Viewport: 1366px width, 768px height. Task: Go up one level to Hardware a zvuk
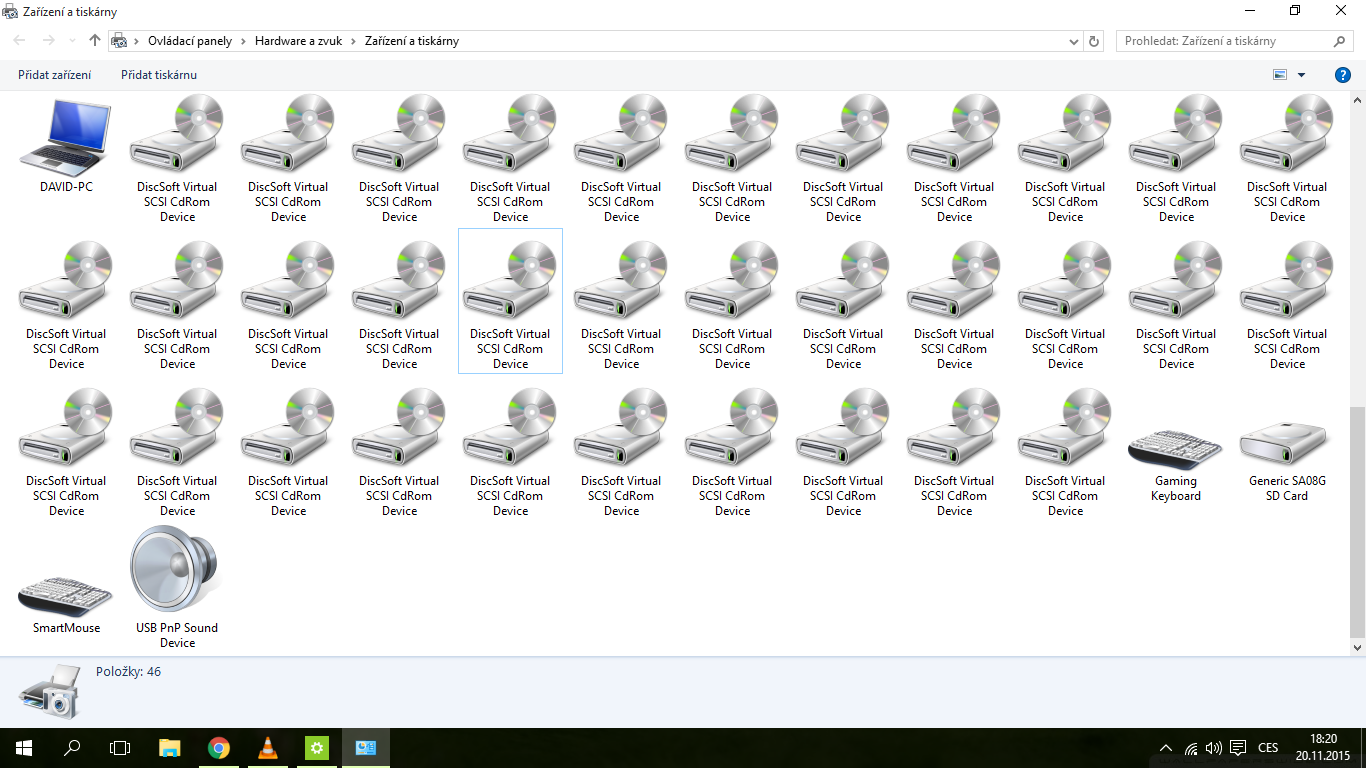point(95,41)
